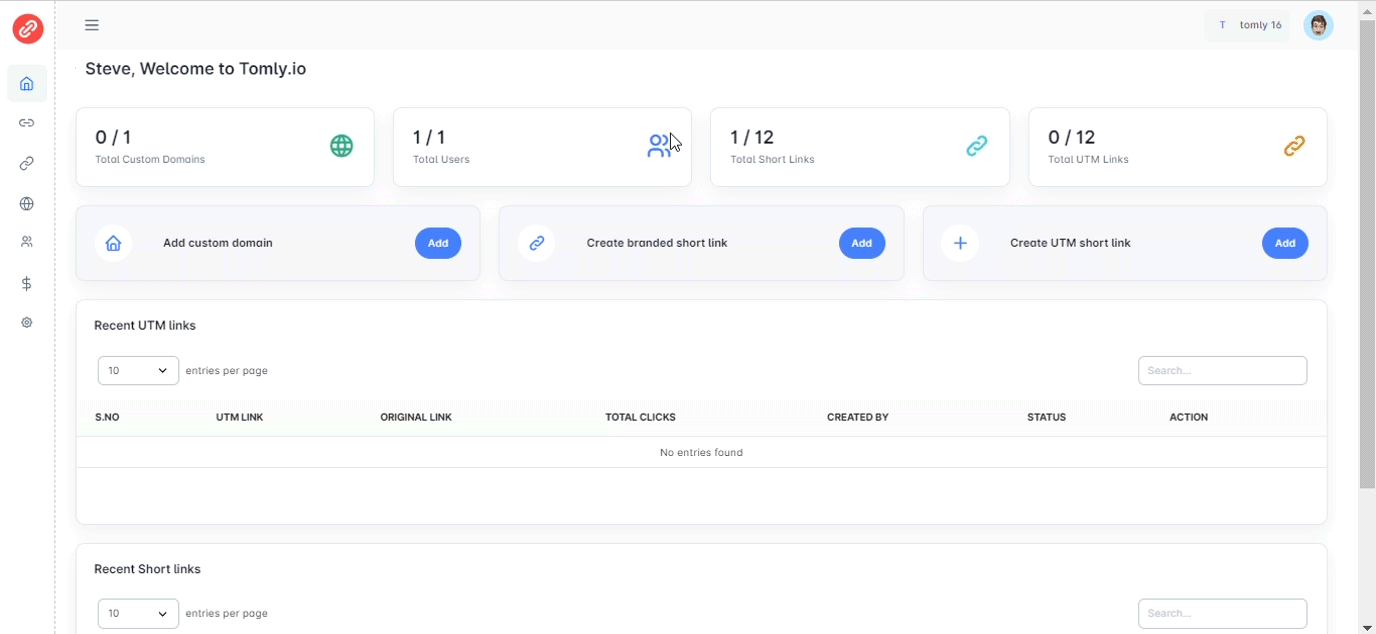Click the house icon beside Add custom domain
Viewport: 1376px width, 634px height.
(x=114, y=243)
